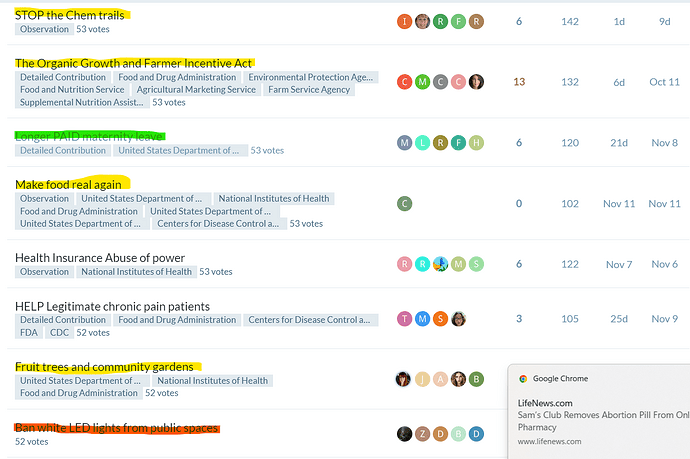Click the 13 replies count on Organic Growth topic

click(x=519, y=82)
